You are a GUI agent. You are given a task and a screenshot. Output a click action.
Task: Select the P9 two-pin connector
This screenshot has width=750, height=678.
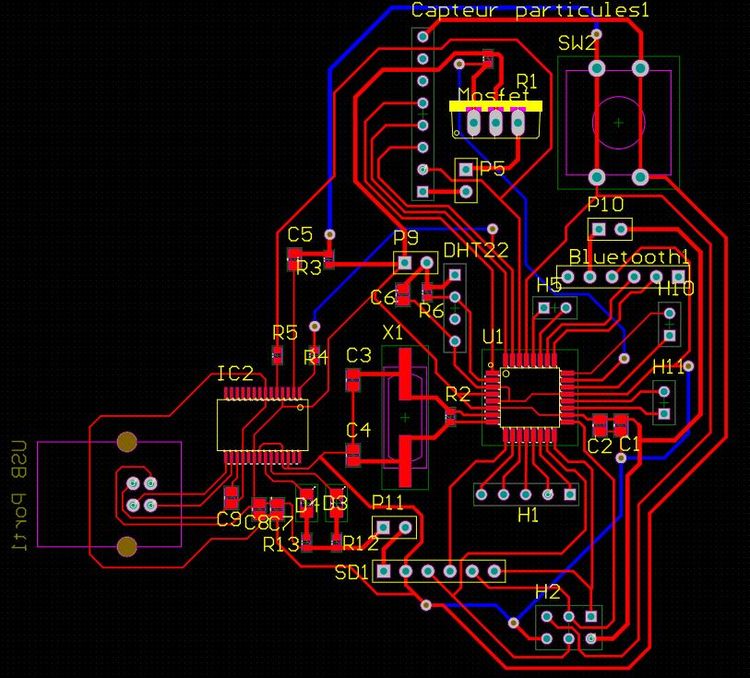click(416, 263)
